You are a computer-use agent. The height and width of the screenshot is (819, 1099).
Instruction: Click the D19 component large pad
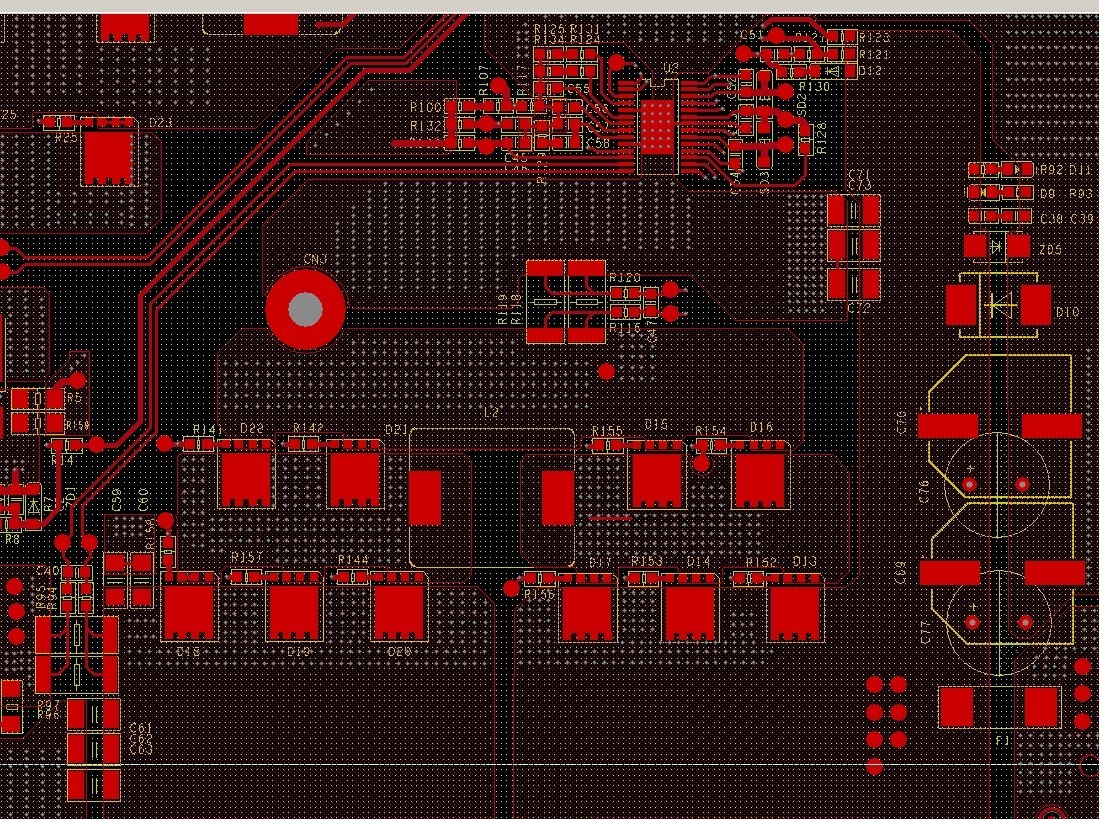click(294, 612)
